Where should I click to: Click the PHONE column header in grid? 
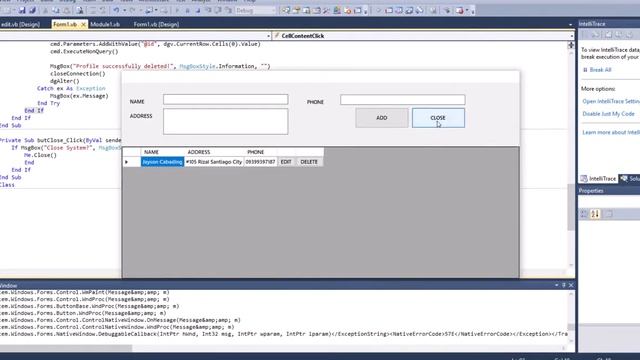pyautogui.click(x=260, y=152)
